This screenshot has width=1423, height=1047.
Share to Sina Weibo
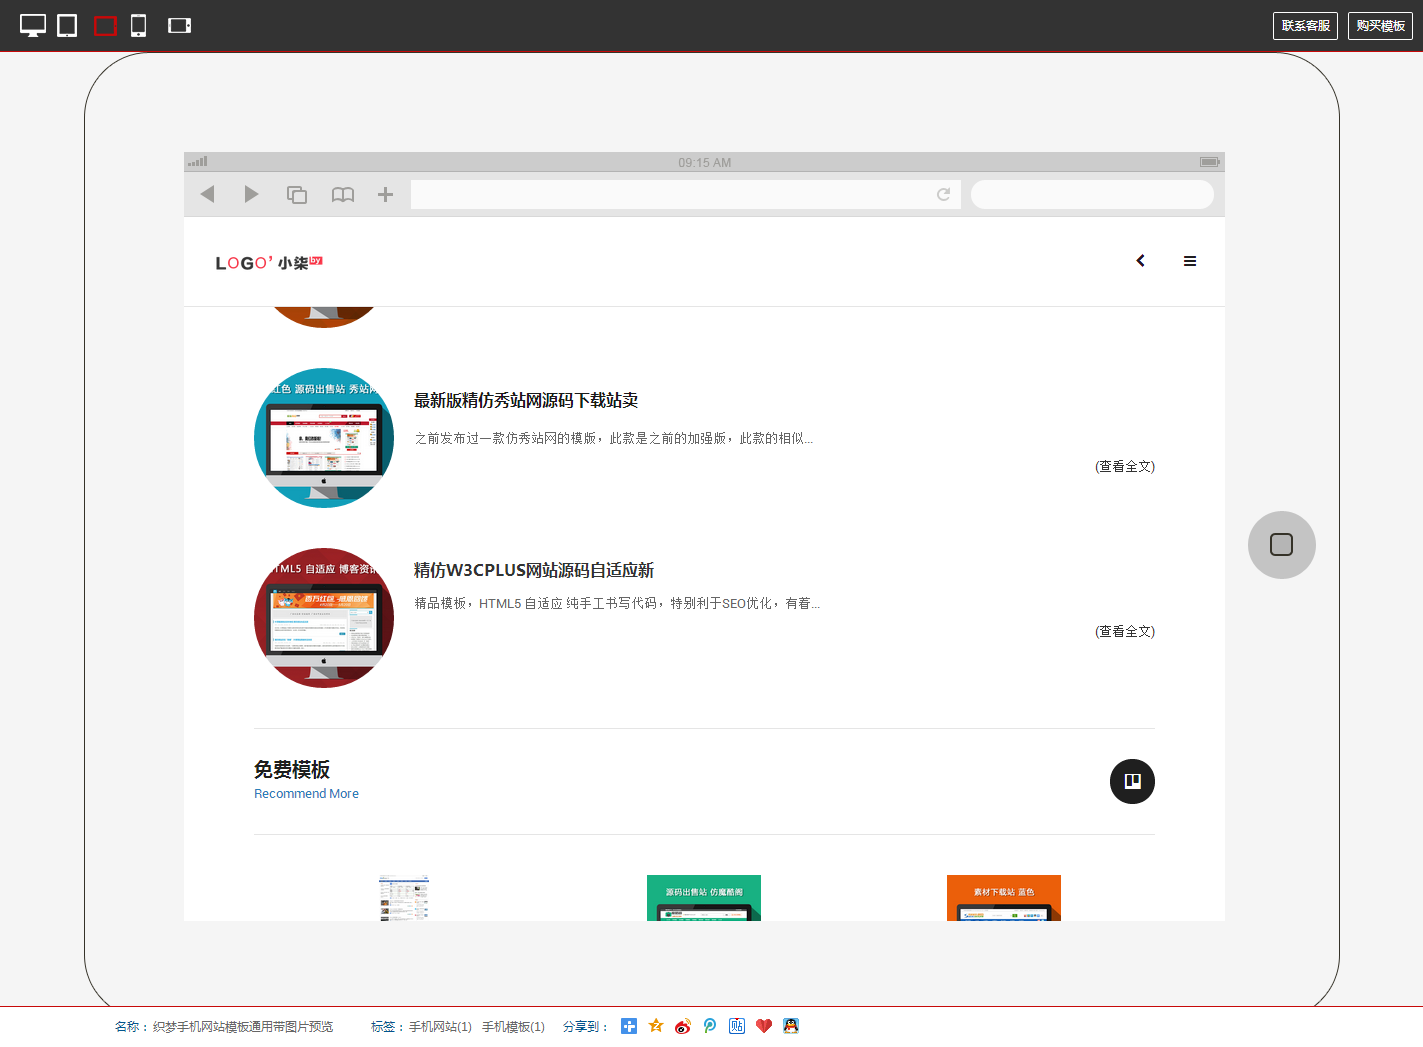[x=683, y=1026]
